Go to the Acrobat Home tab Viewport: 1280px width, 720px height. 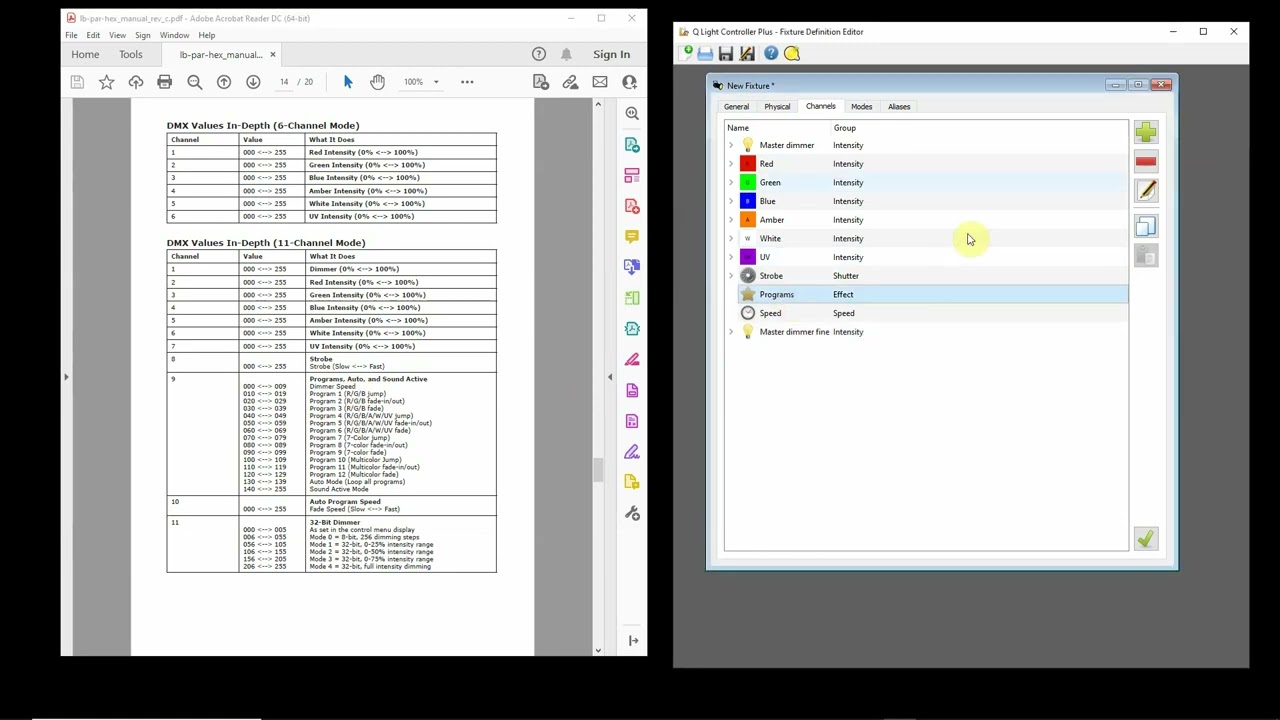click(x=85, y=54)
